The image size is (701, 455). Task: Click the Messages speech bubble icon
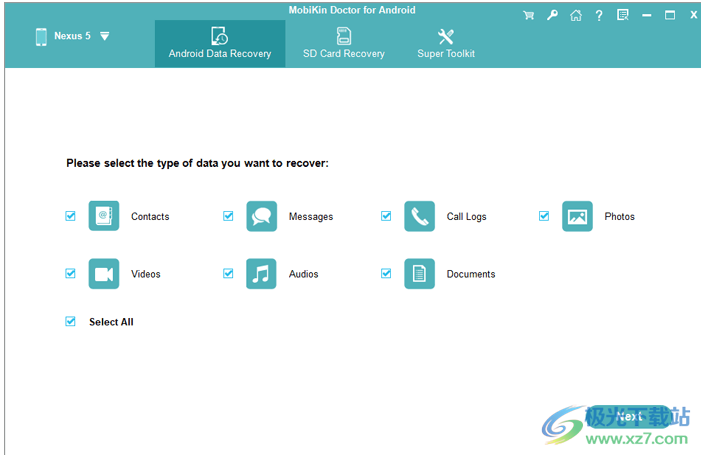pyautogui.click(x=261, y=216)
